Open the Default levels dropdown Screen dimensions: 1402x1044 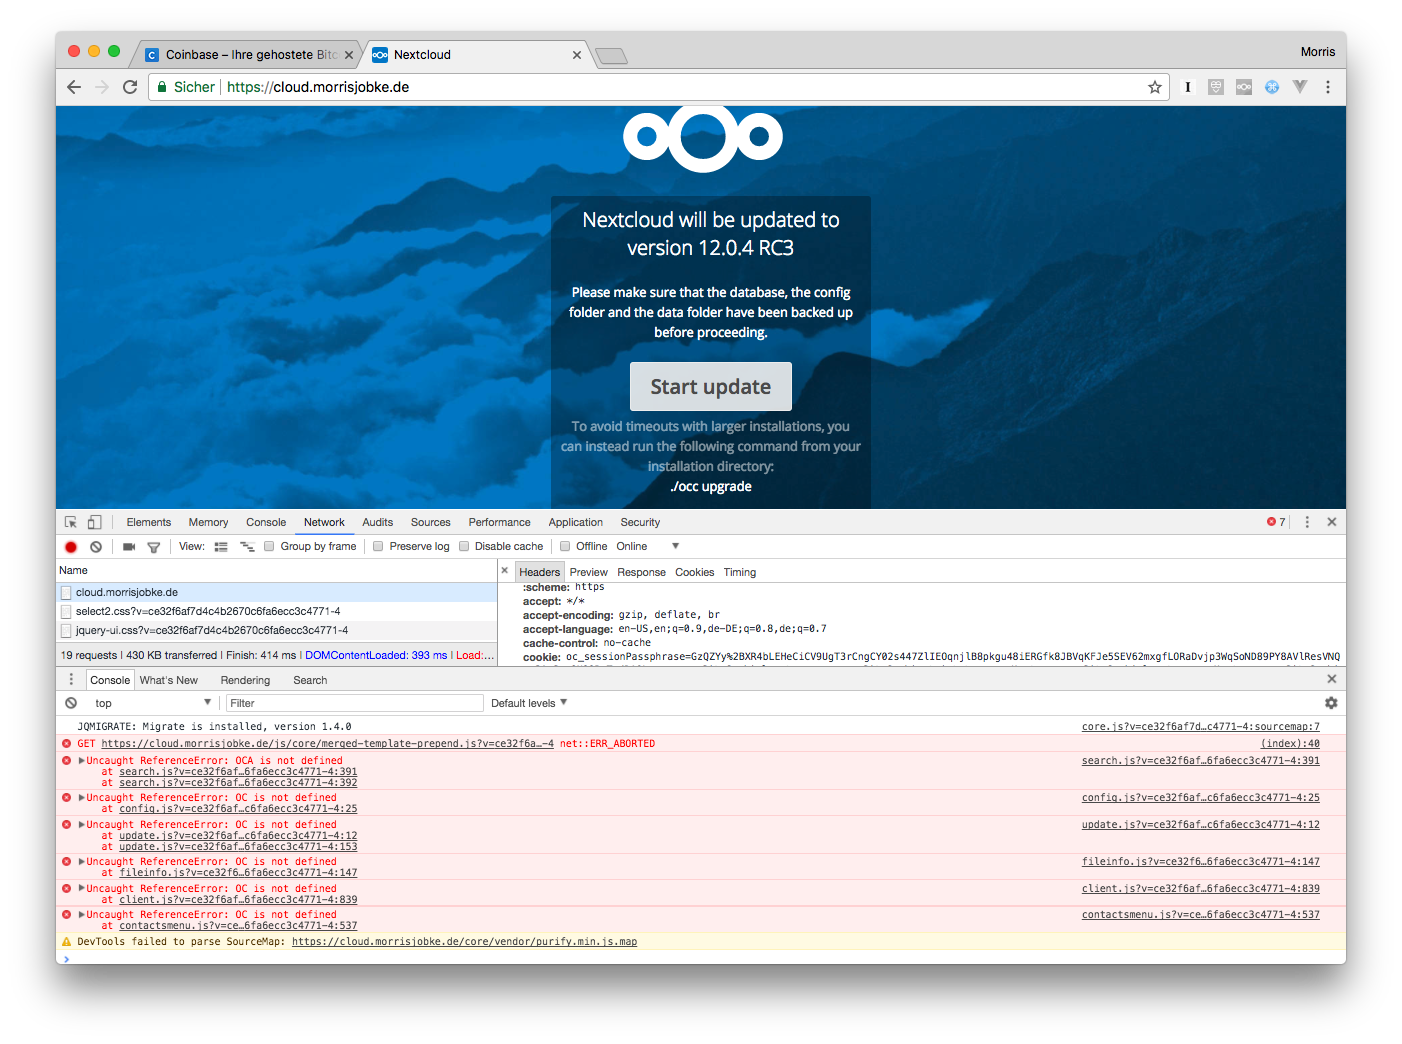click(529, 703)
